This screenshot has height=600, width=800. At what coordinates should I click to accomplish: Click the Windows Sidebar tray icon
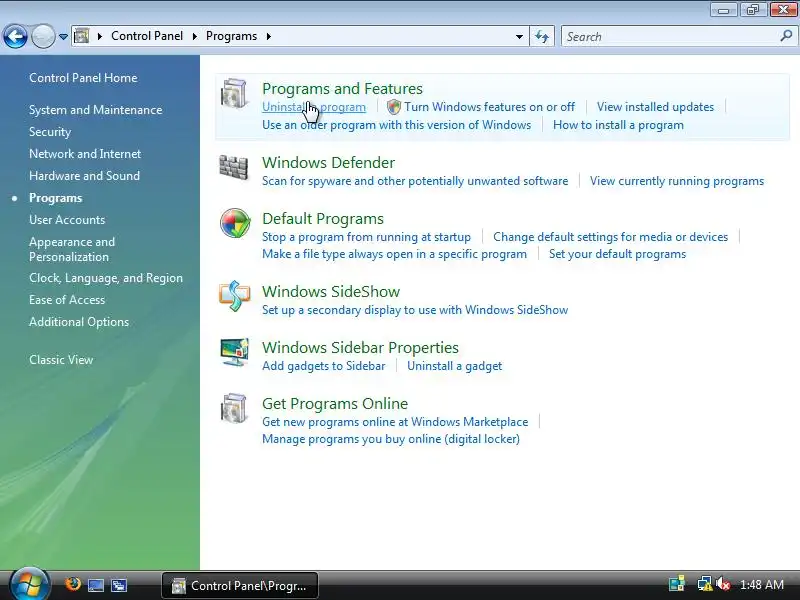pos(677,584)
